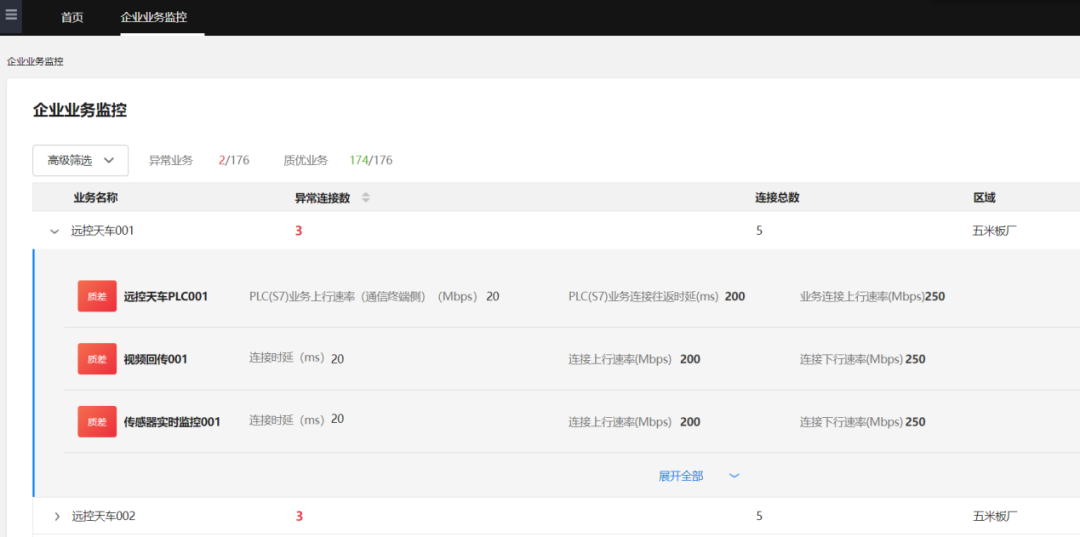Click the 企业业务监控 breadcrumb
This screenshot has height=537, width=1080.
pyautogui.click(x=35, y=62)
